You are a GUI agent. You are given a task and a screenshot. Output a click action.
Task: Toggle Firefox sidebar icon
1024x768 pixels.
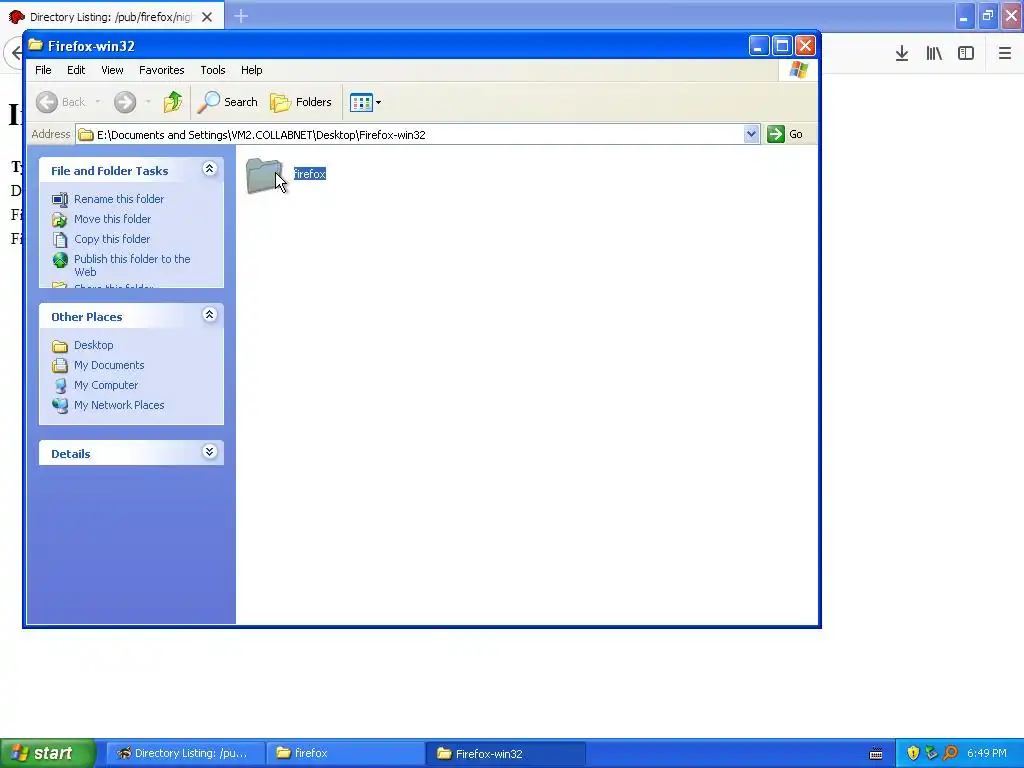point(966,54)
